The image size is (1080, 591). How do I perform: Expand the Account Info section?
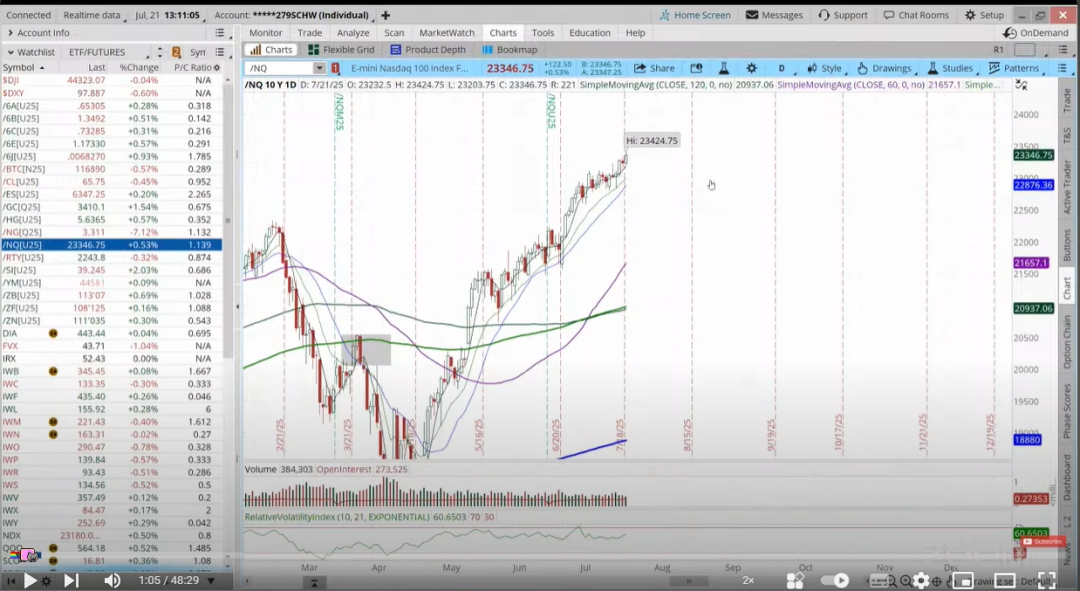pyautogui.click(x=10, y=32)
